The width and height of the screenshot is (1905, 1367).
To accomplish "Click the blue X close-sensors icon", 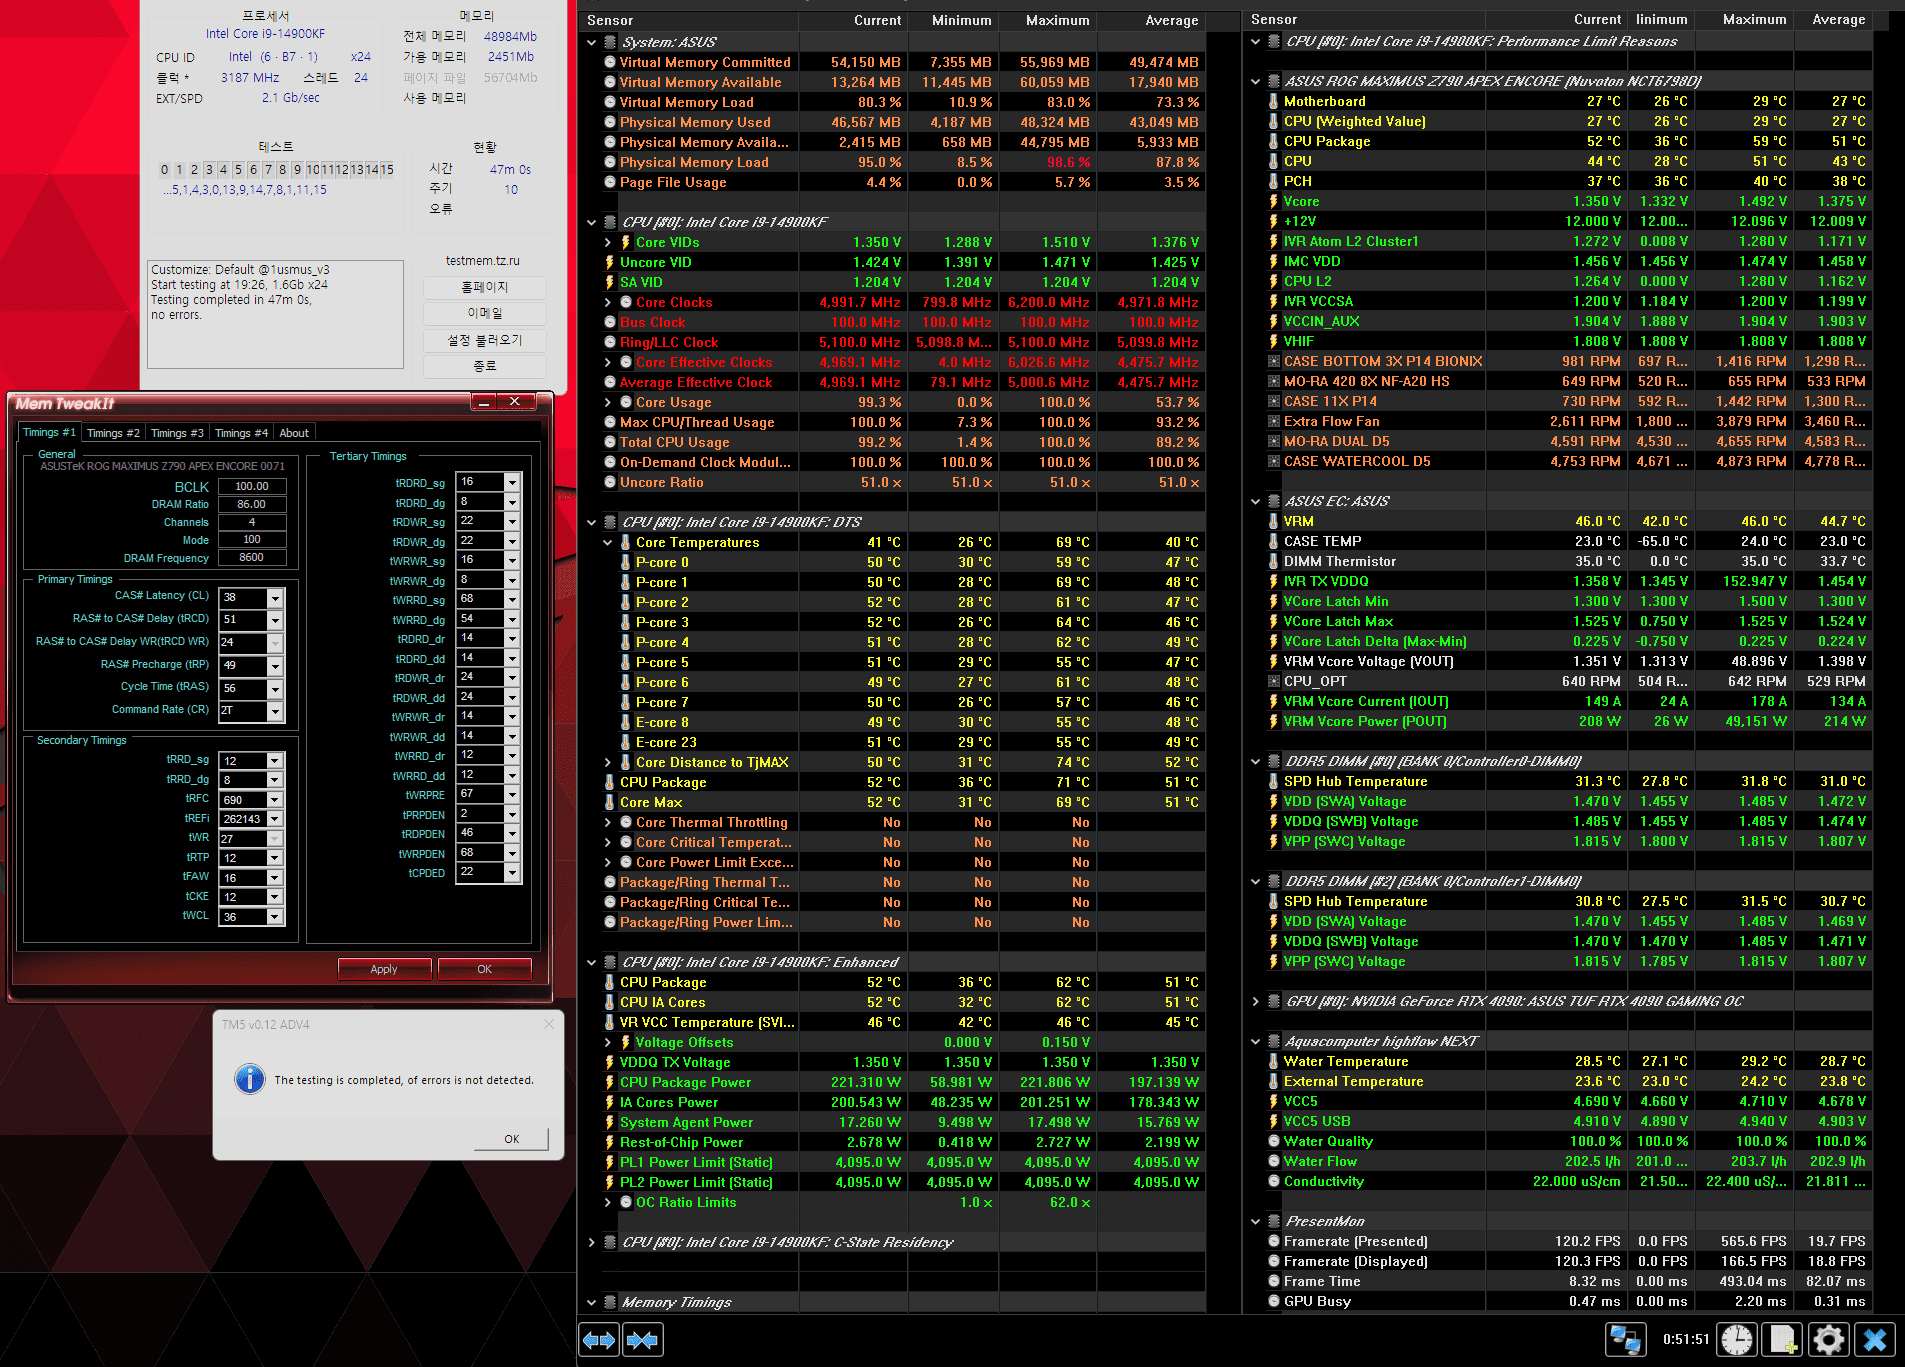I will click(1875, 1340).
